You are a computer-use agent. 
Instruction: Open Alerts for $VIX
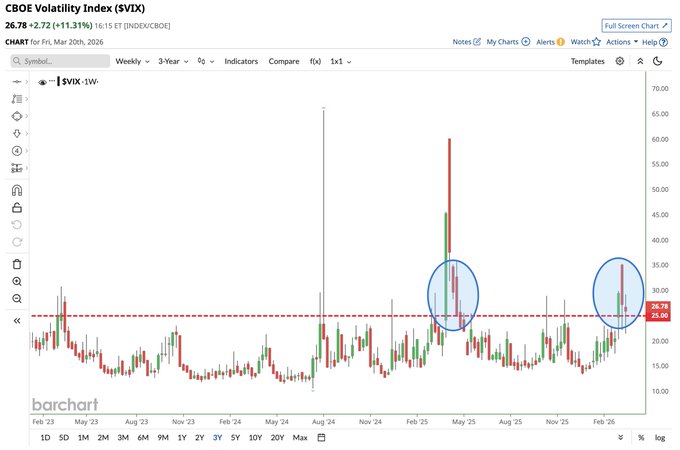550,42
